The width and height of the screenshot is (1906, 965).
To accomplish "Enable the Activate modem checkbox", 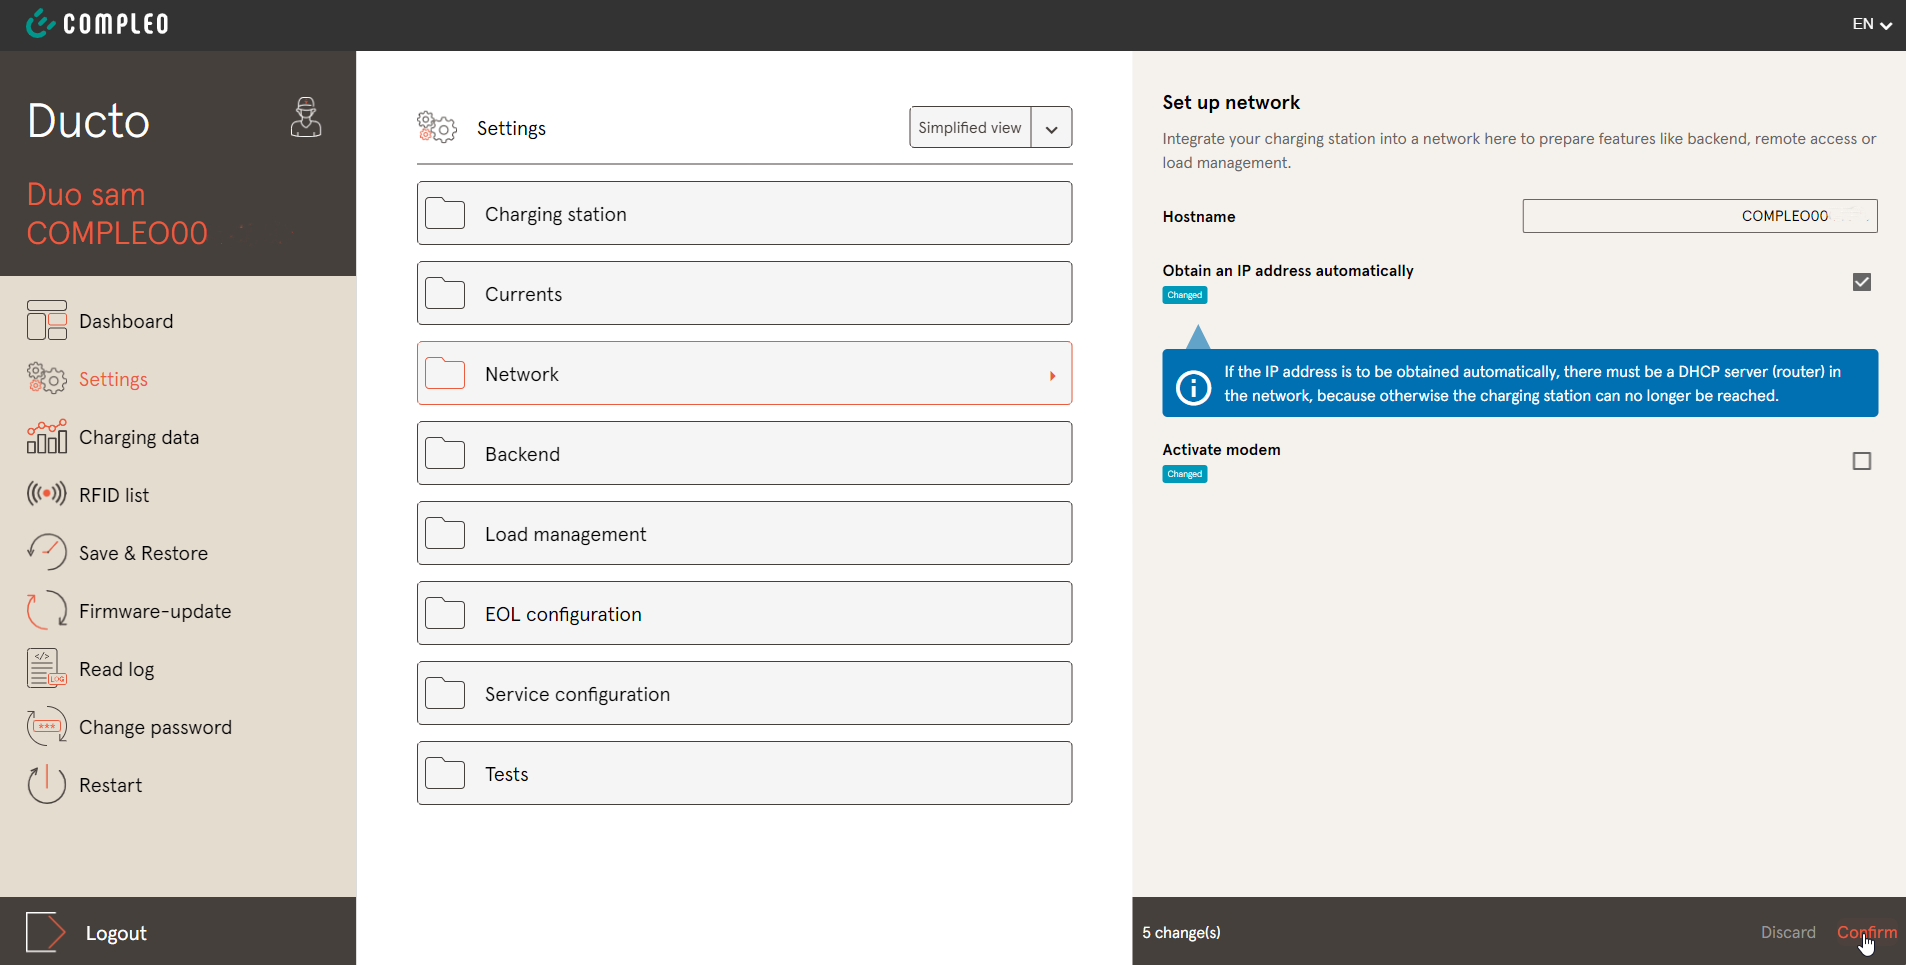I will click(x=1861, y=461).
